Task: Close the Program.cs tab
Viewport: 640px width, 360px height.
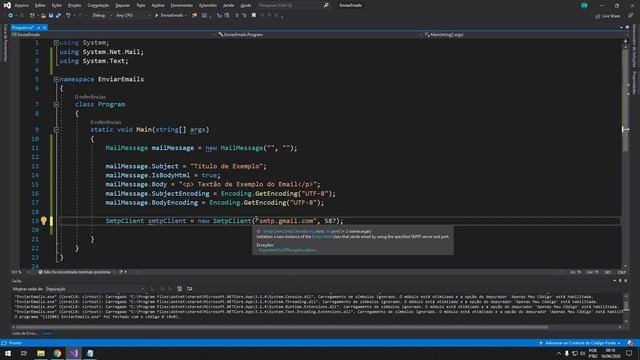Action: (x=44, y=27)
